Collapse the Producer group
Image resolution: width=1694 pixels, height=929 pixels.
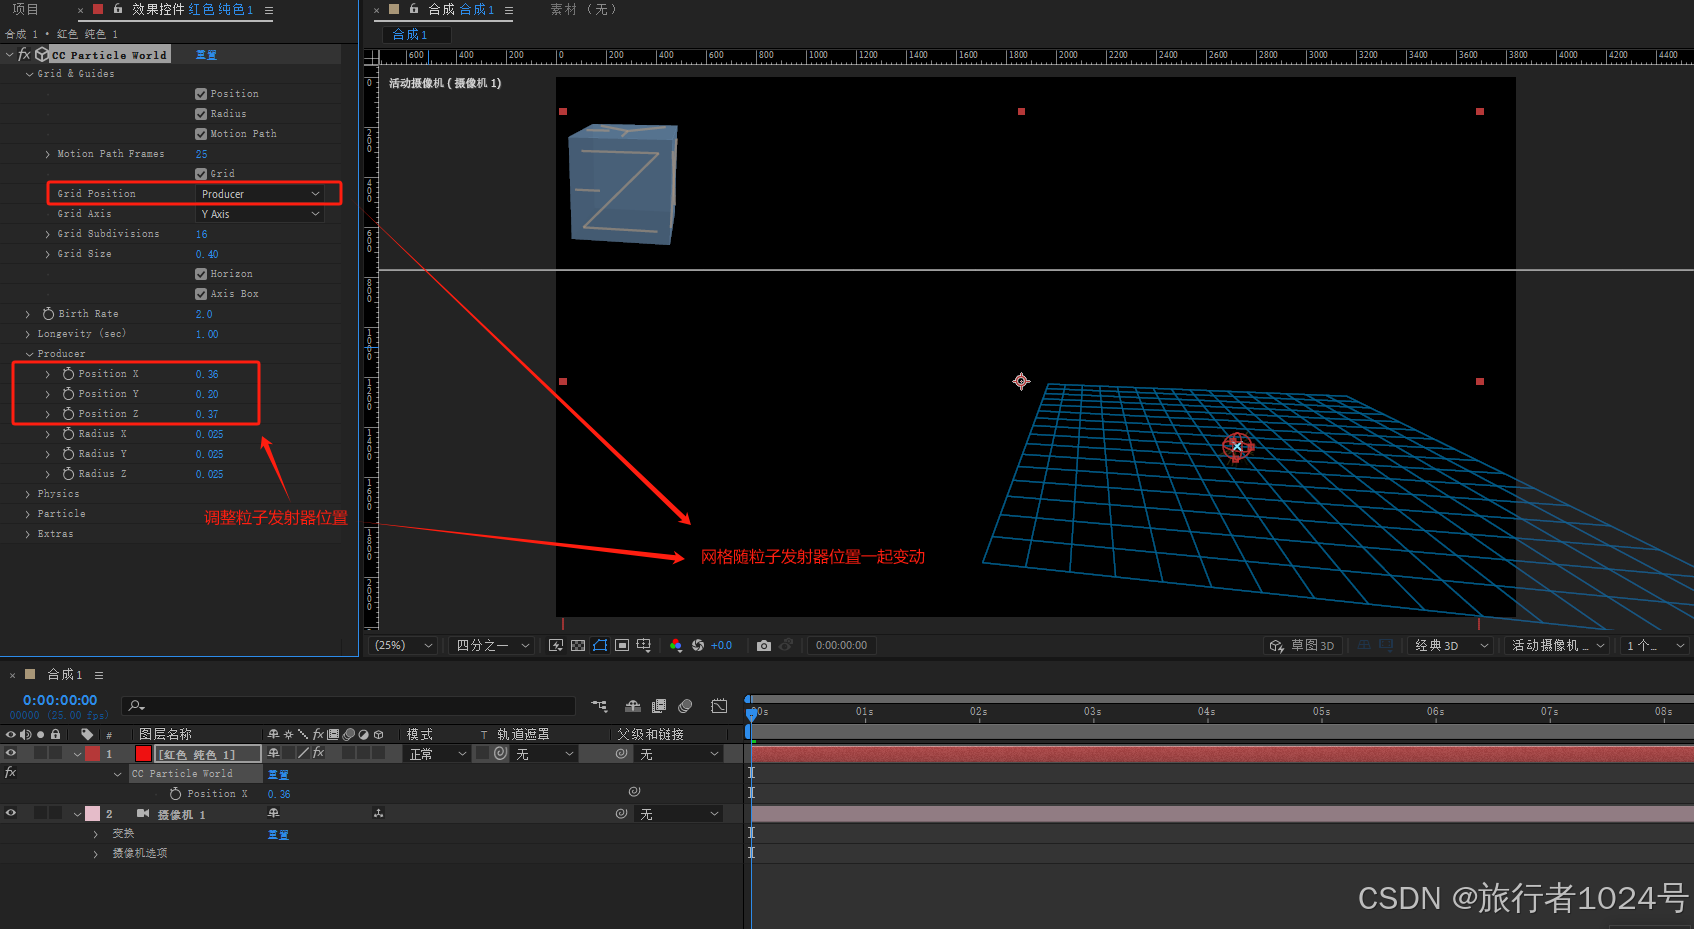(29, 354)
